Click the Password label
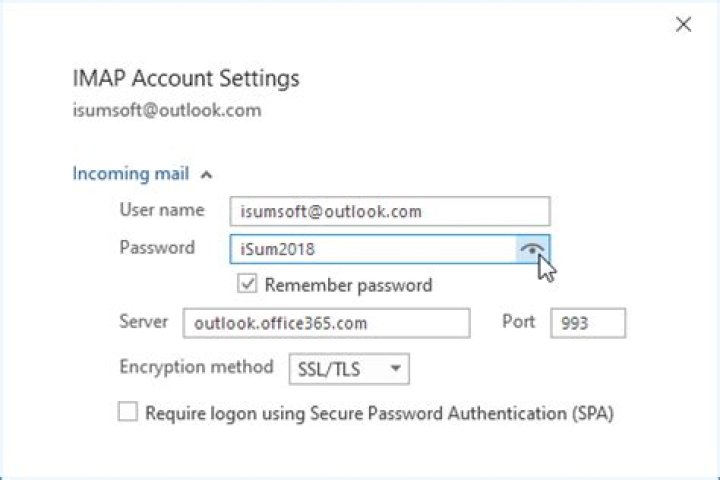 tap(157, 247)
